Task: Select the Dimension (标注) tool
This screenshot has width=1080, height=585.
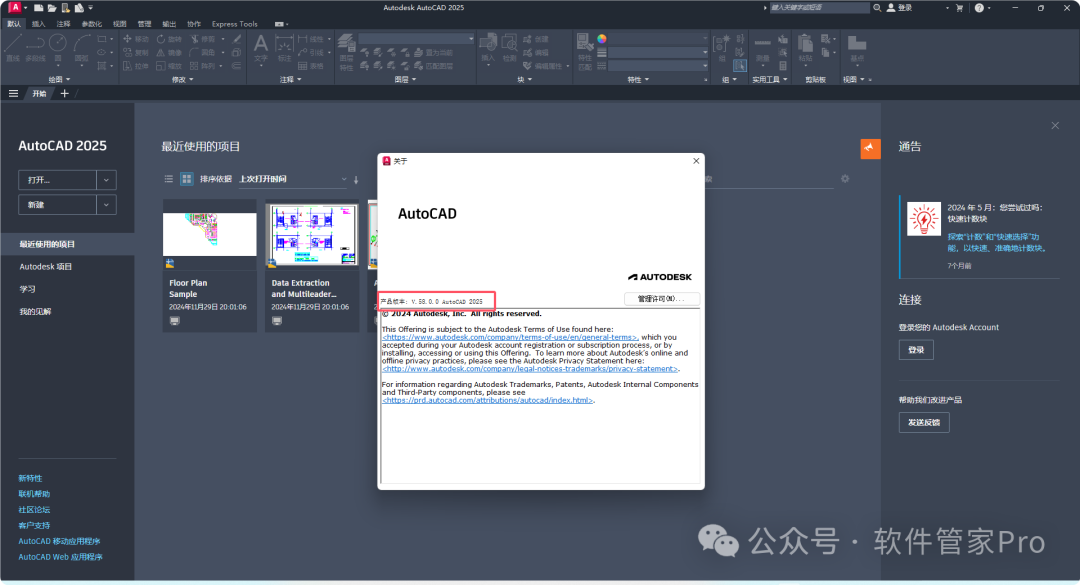Action: [284, 48]
